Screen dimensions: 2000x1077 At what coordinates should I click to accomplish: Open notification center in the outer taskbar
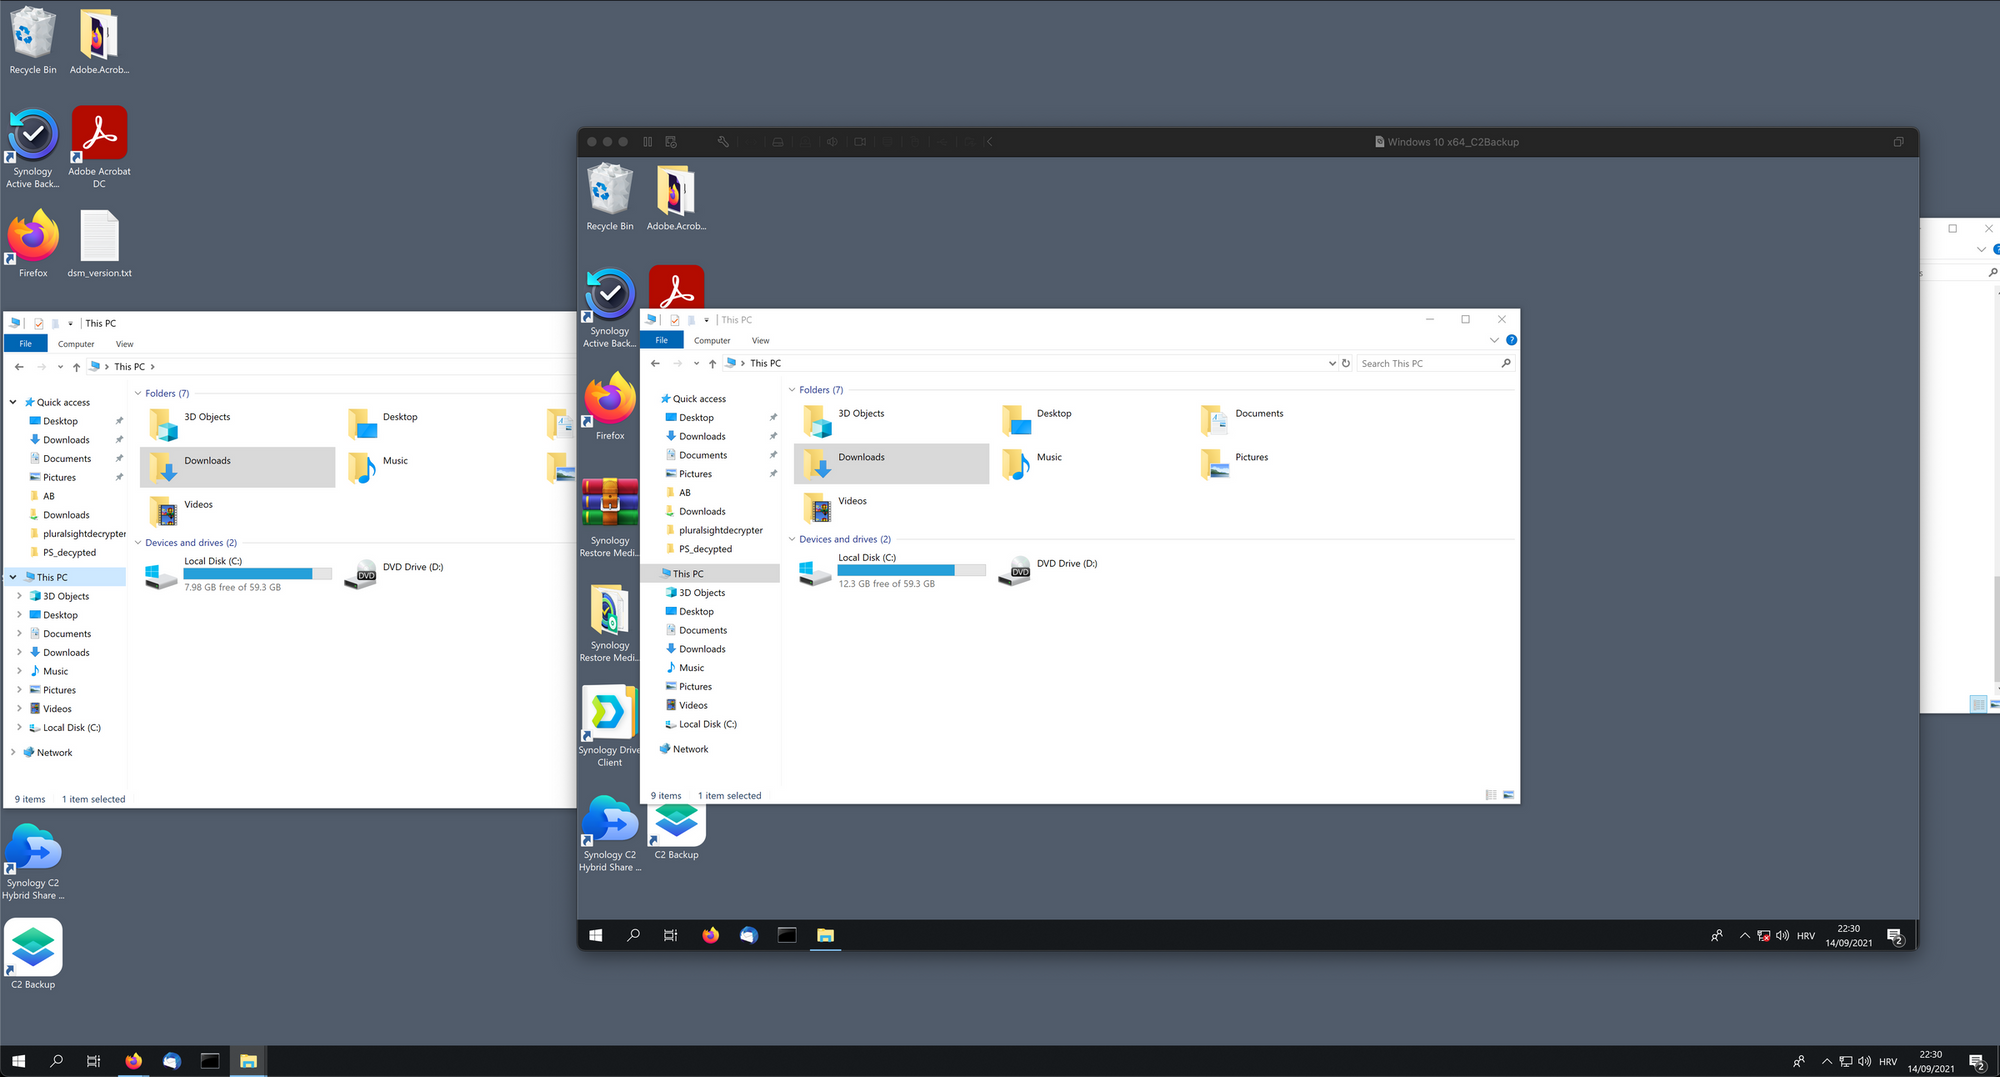pos(1977,1061)
